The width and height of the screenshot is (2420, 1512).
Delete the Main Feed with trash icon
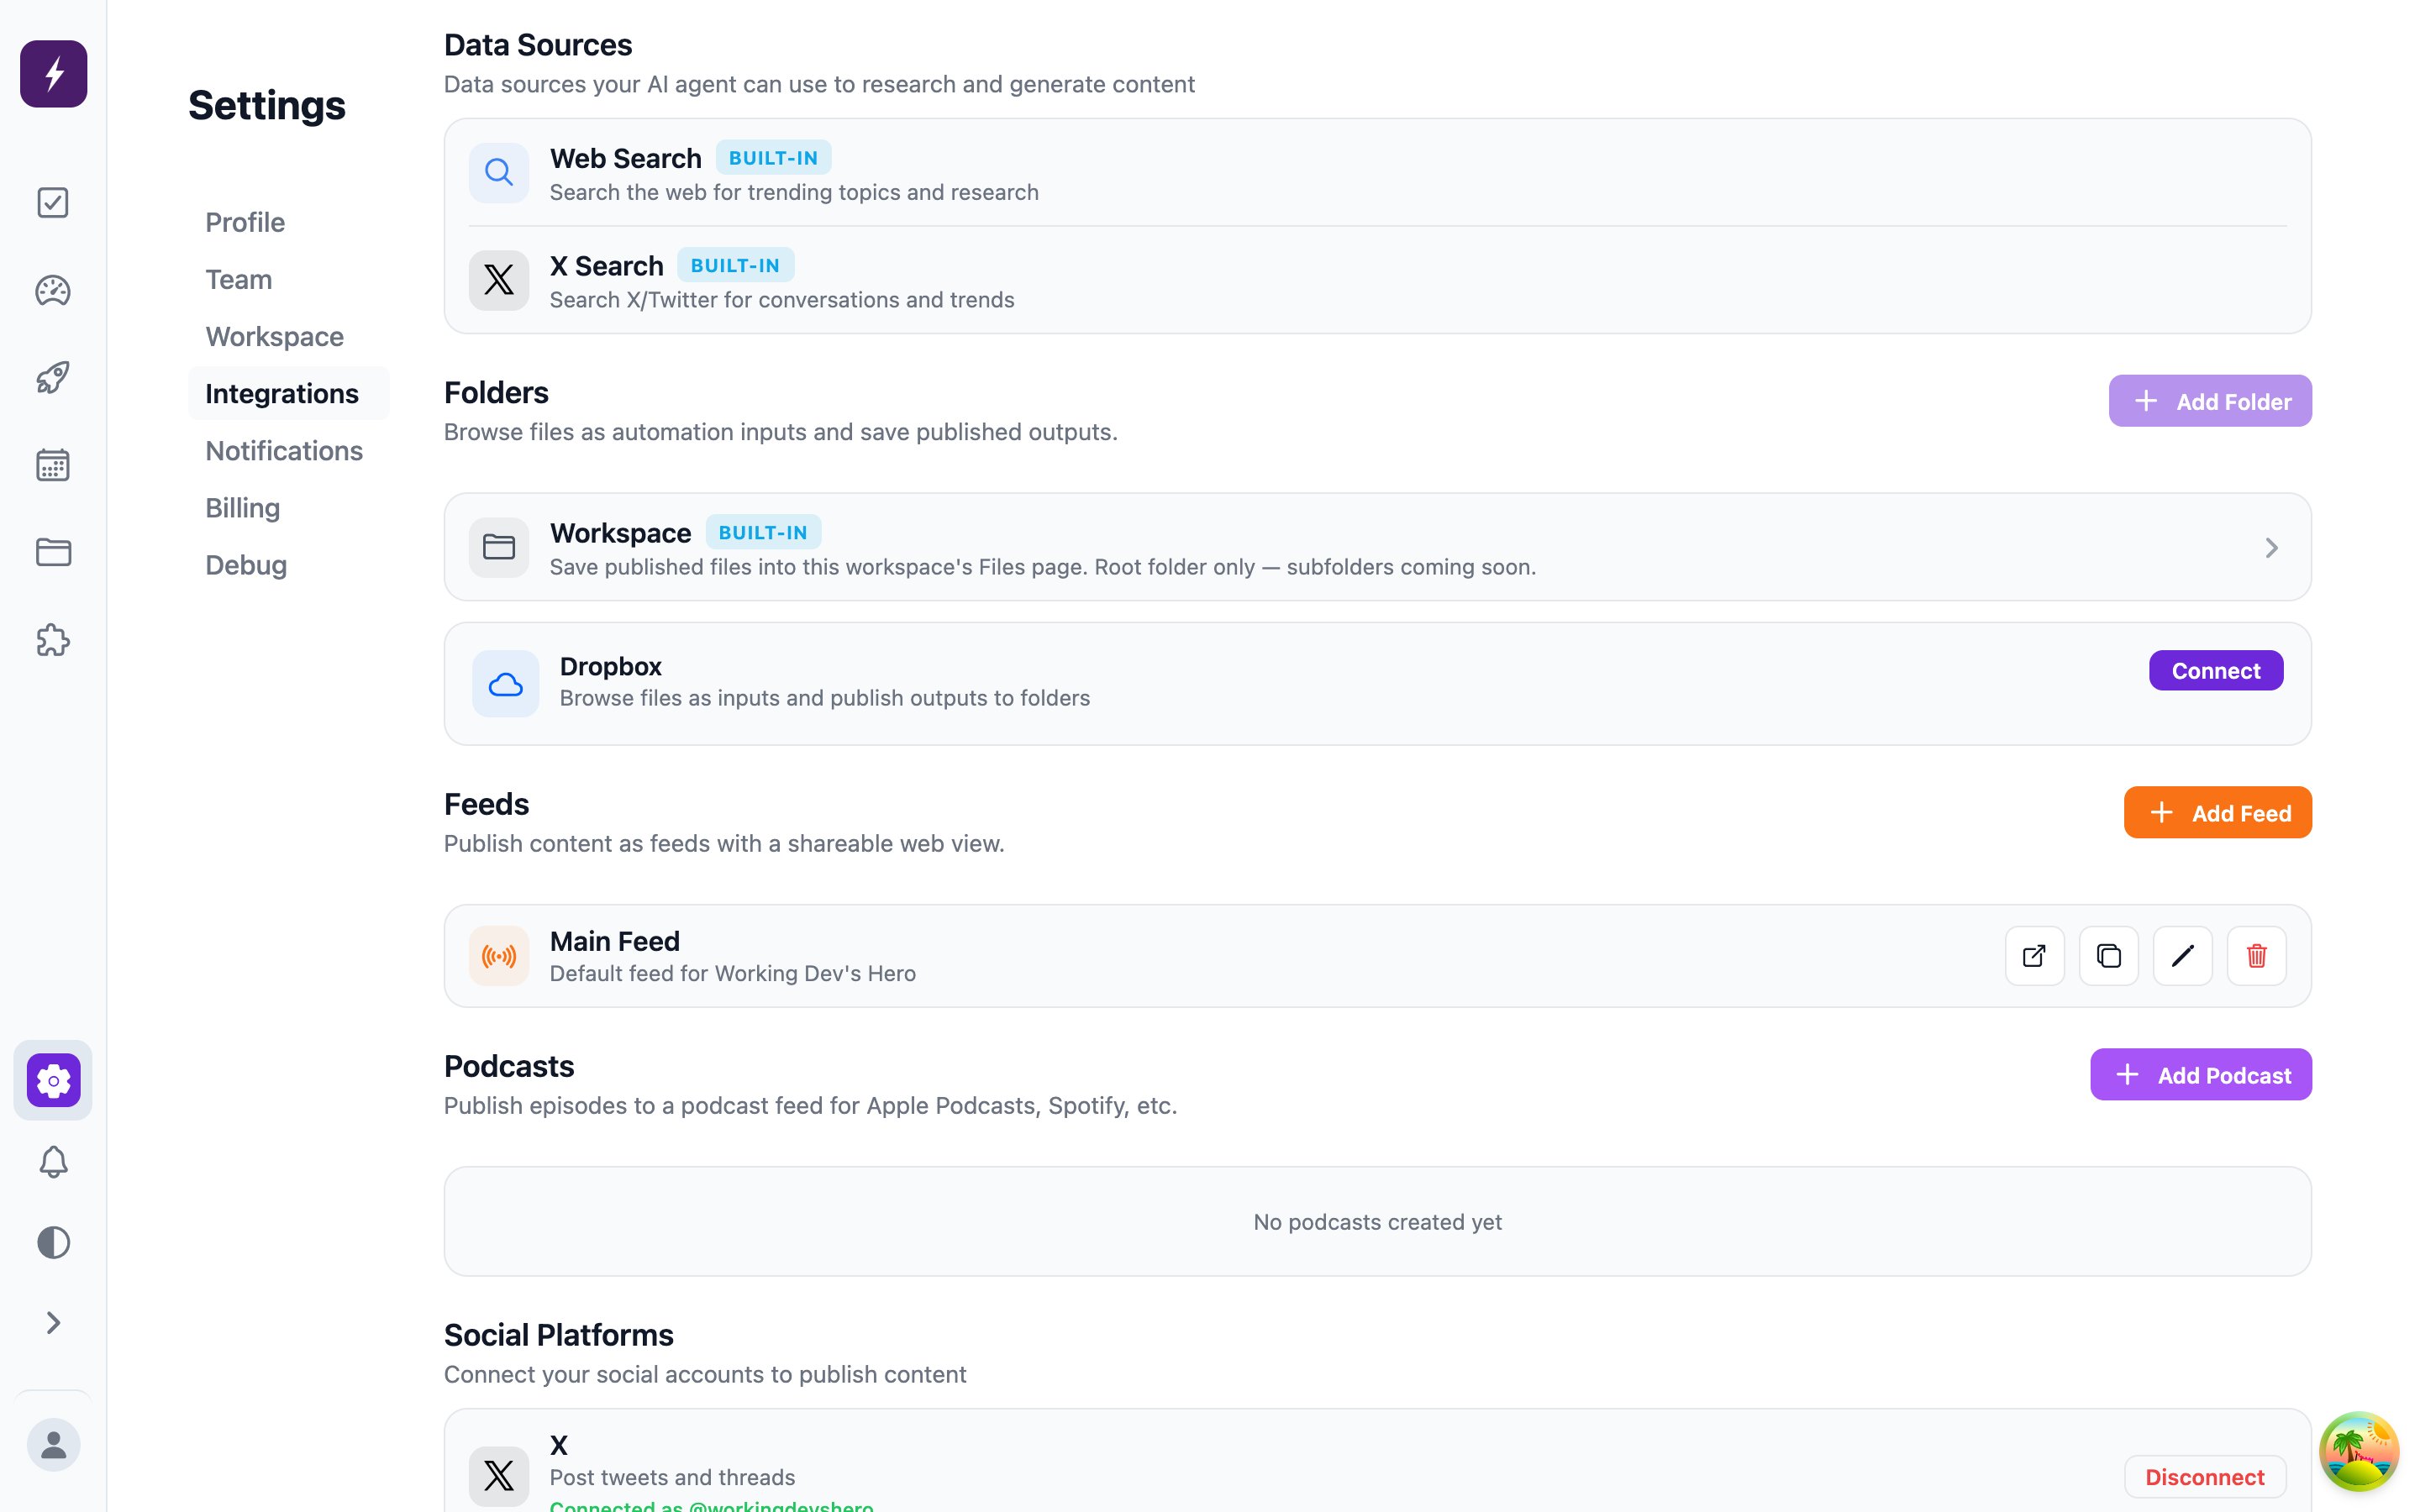coord(2257,956)
